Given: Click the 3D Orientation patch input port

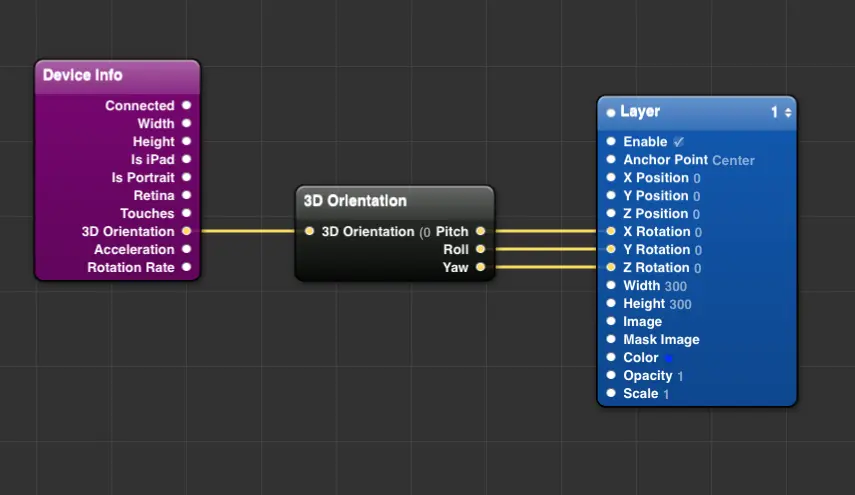Looking at the screenshot, I should point(309,231).
